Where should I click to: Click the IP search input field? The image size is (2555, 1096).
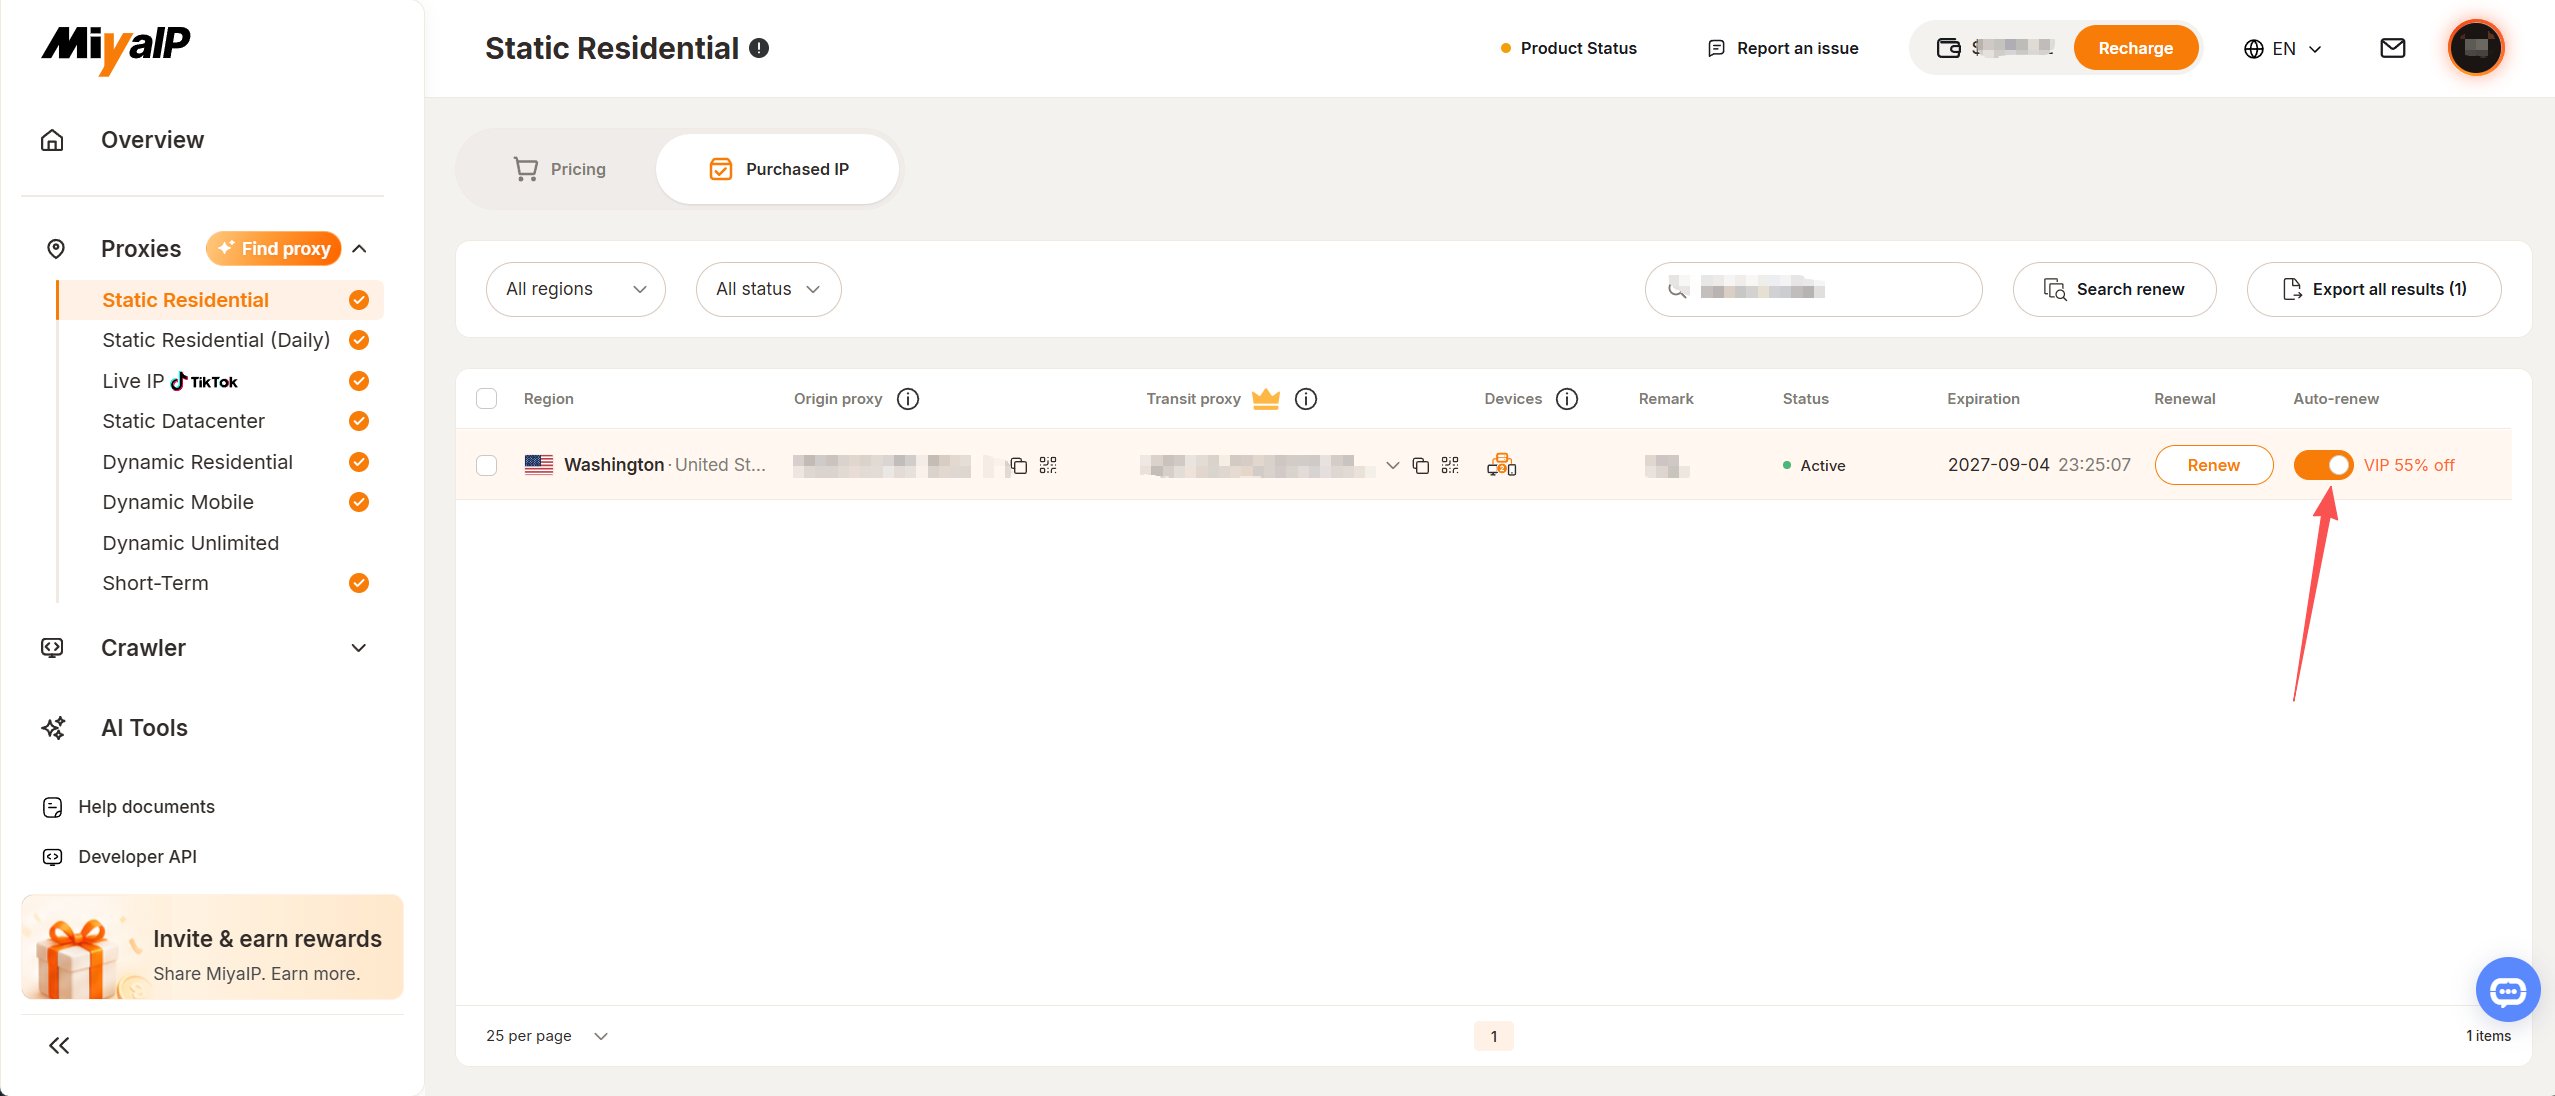pyautogui.click(x=1812, y=289)
